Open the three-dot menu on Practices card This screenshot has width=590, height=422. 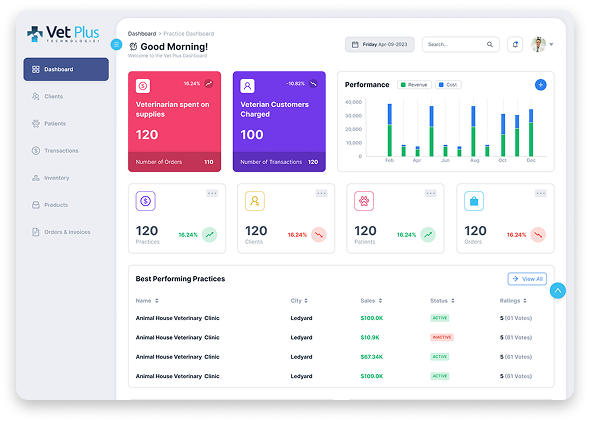click(x=212, y=193)
